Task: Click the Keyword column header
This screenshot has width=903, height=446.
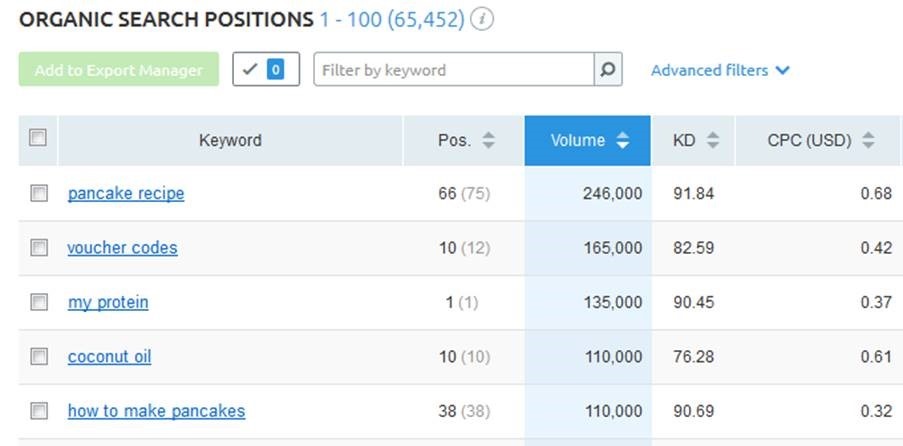Action: pos(230,141)
